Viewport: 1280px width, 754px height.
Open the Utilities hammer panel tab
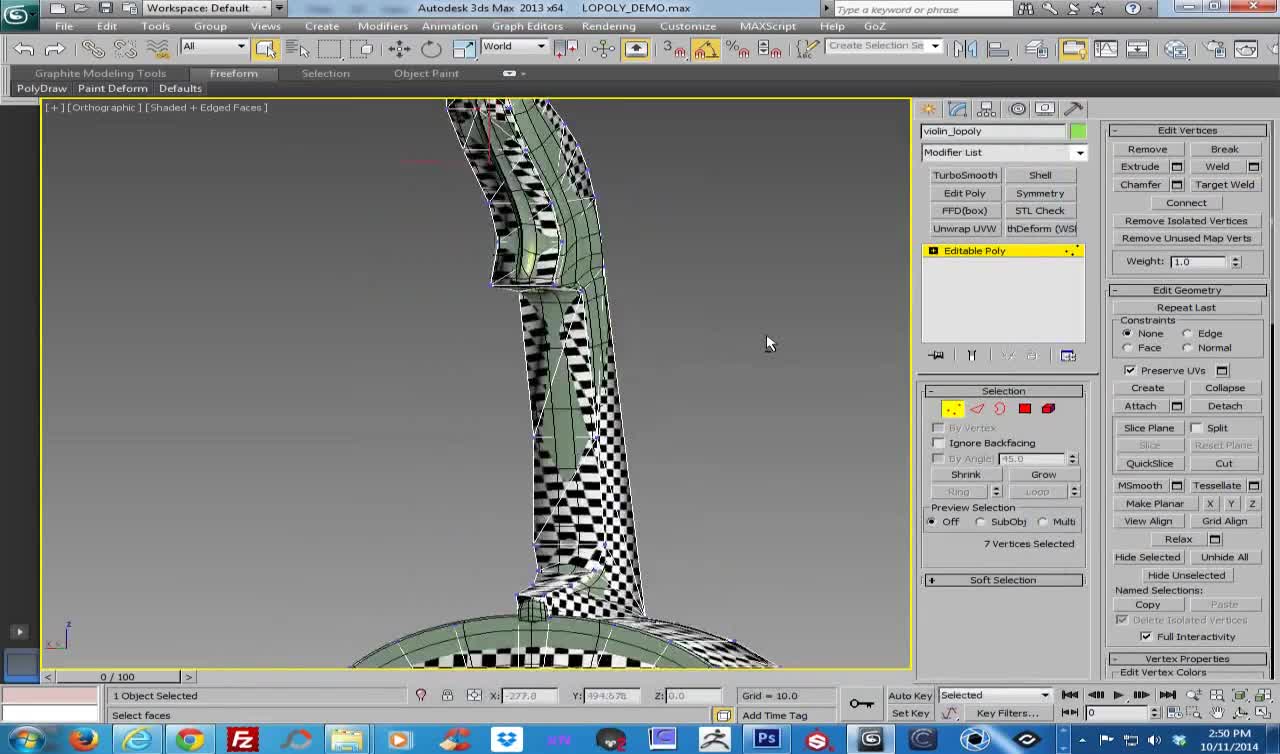tap(1073, 109)
